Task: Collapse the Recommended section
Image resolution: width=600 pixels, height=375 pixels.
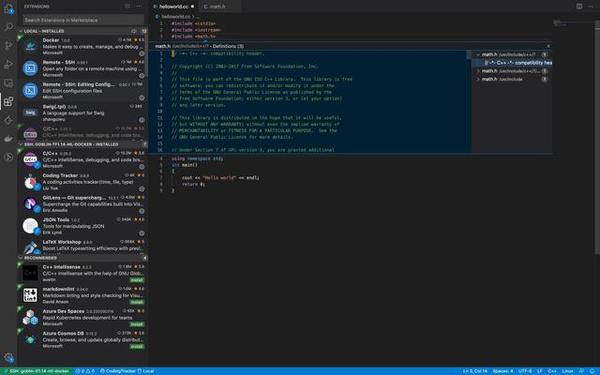Action: click(x=21, y=258)
